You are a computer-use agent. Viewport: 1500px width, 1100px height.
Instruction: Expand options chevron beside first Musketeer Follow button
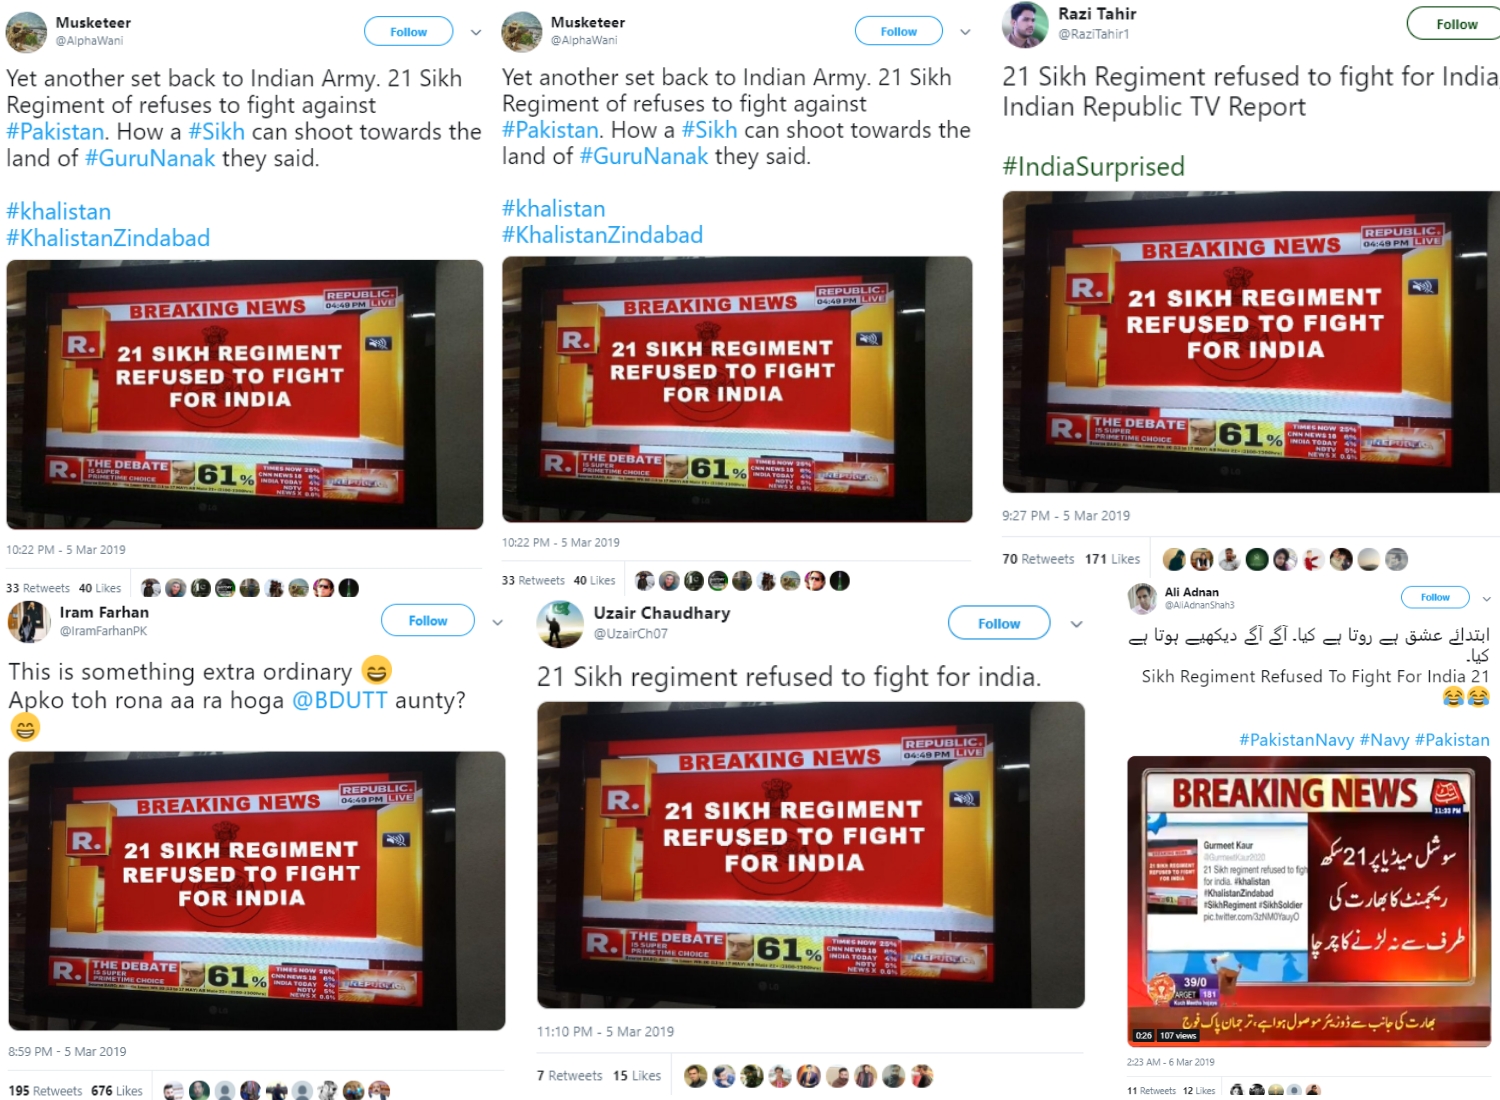[x=476, y=32]
